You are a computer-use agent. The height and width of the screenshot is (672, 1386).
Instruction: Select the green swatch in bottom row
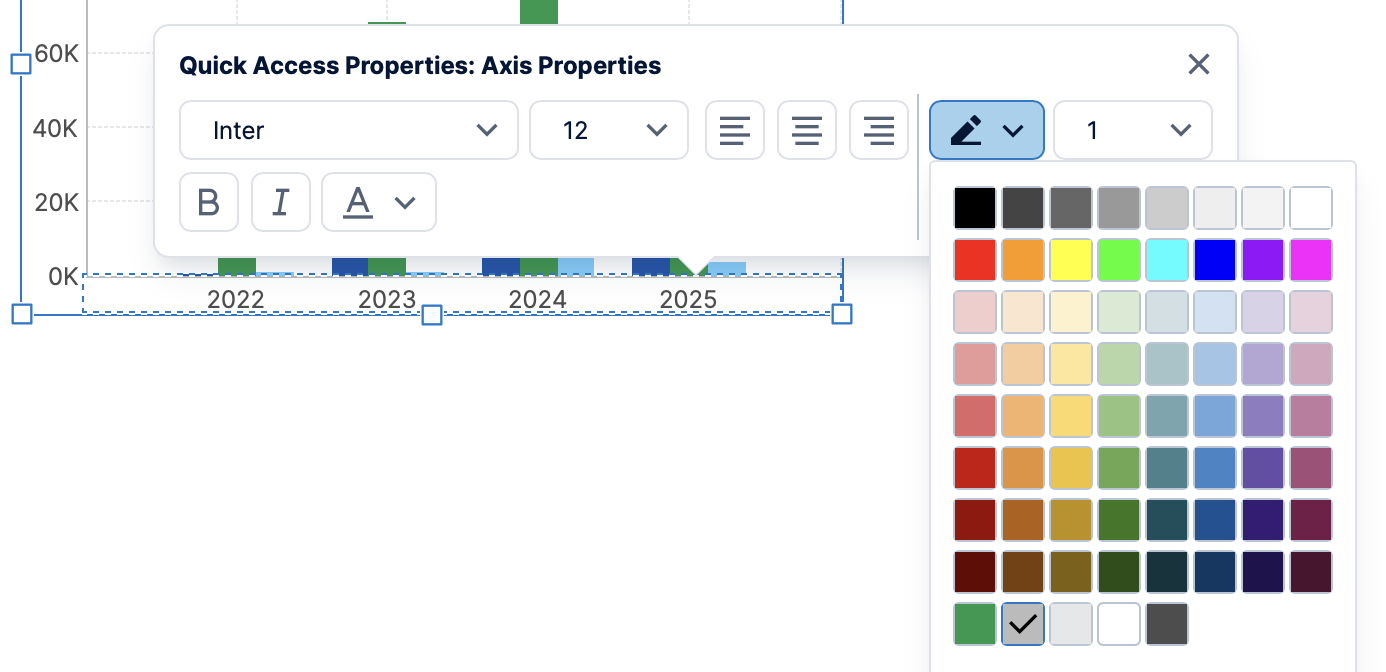[975, 623]
